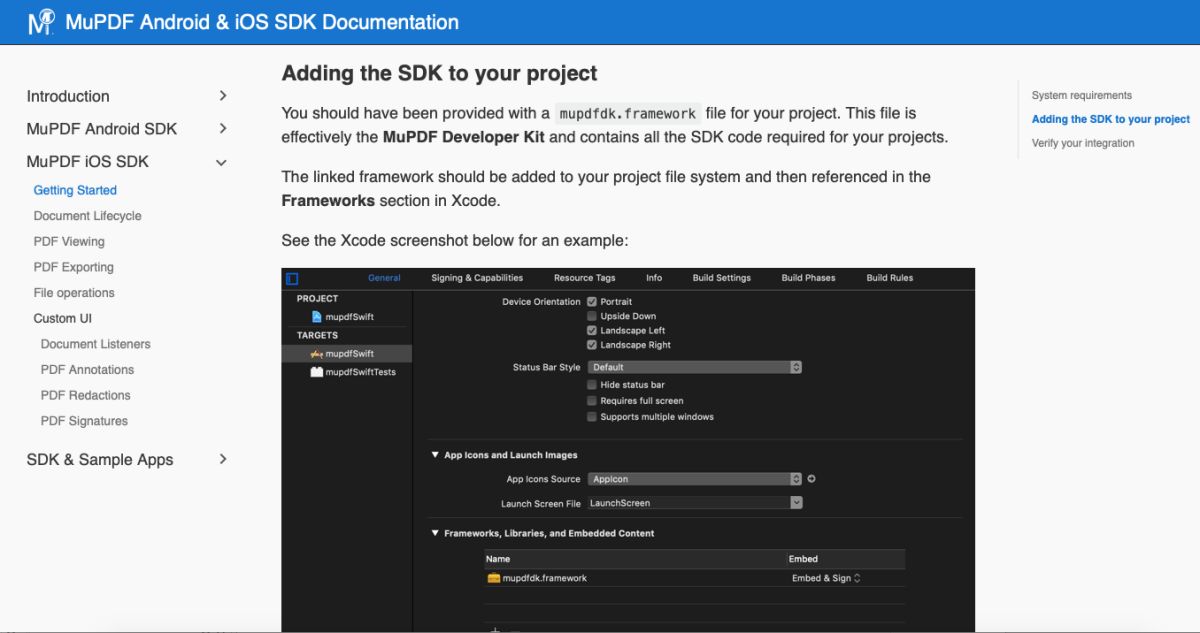Open the Info tab

654,278
